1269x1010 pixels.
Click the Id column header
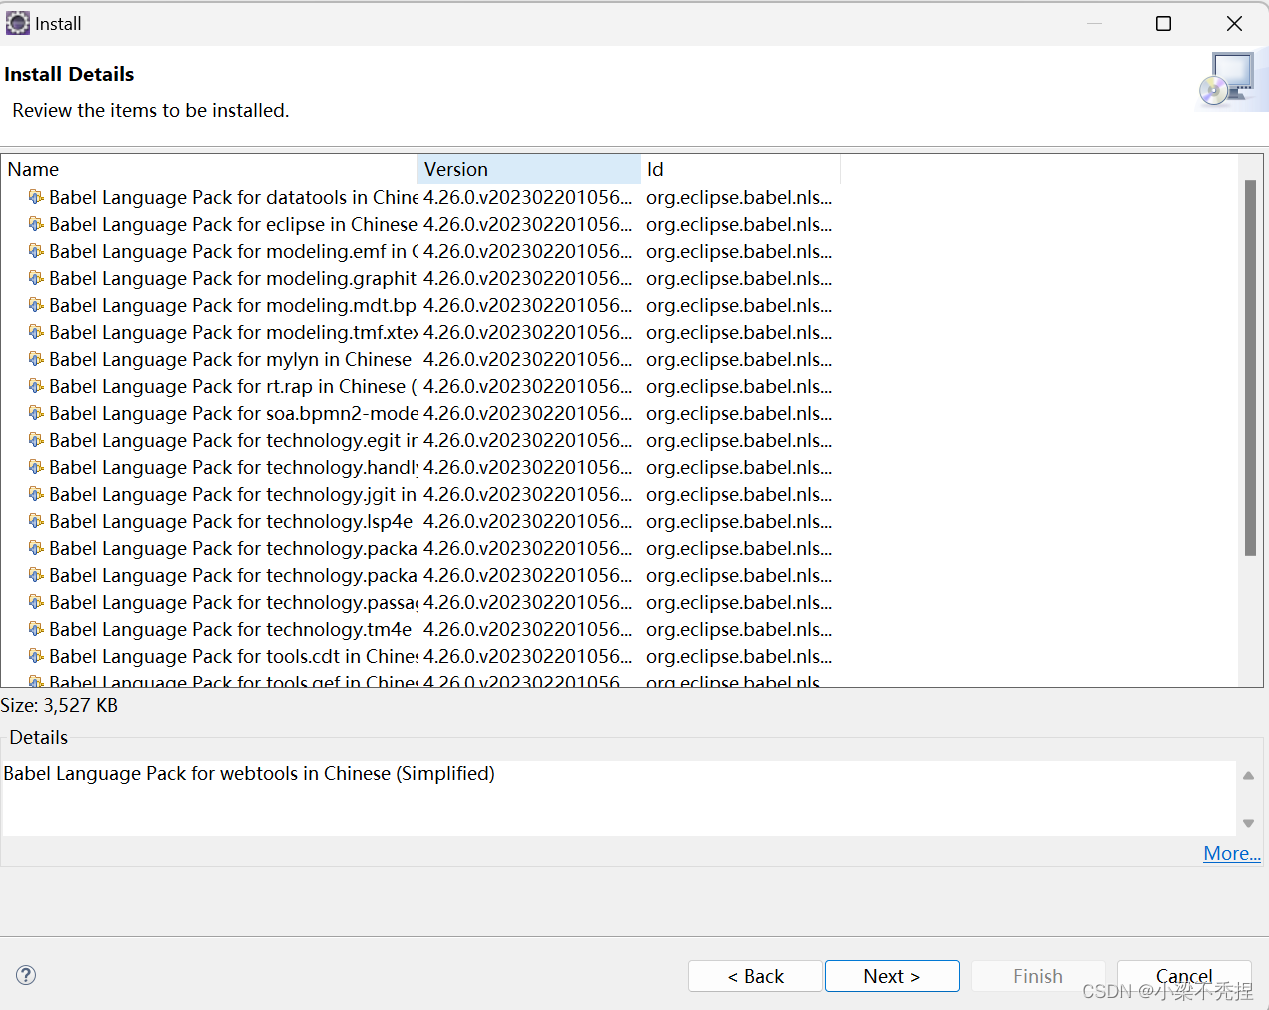[740, 169]
